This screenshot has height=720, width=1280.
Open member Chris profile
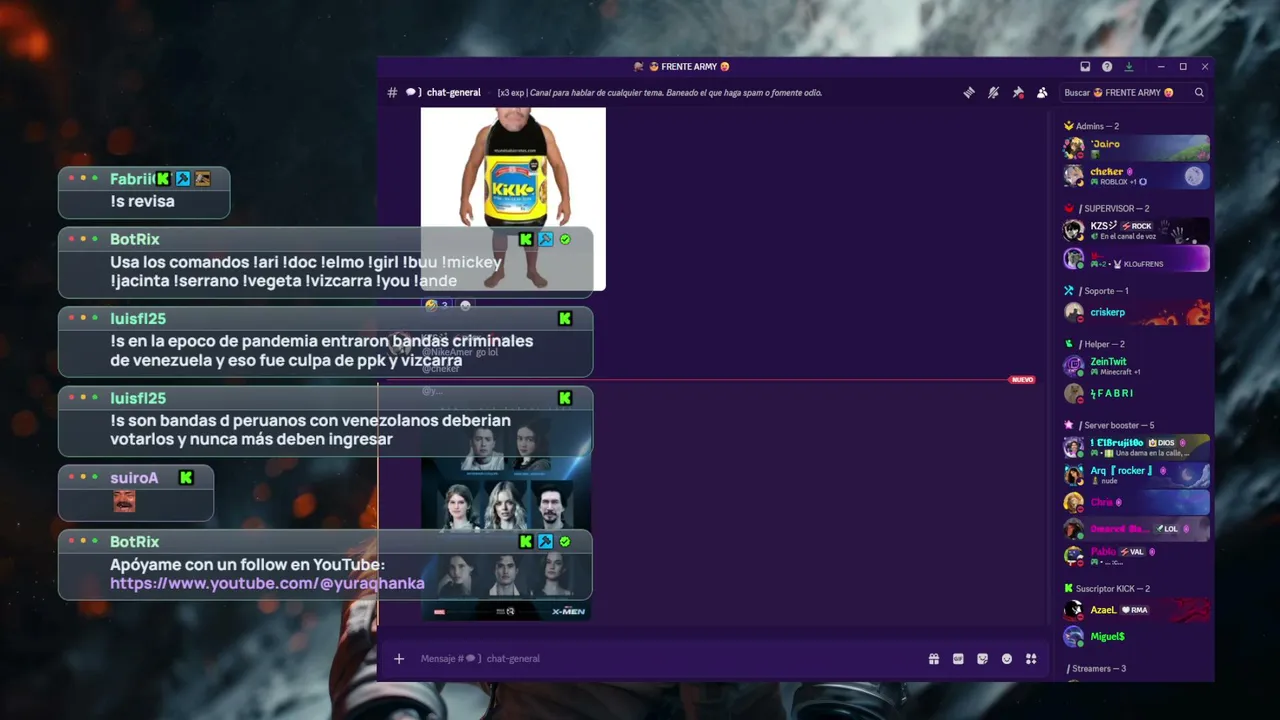coord(1136,502)
